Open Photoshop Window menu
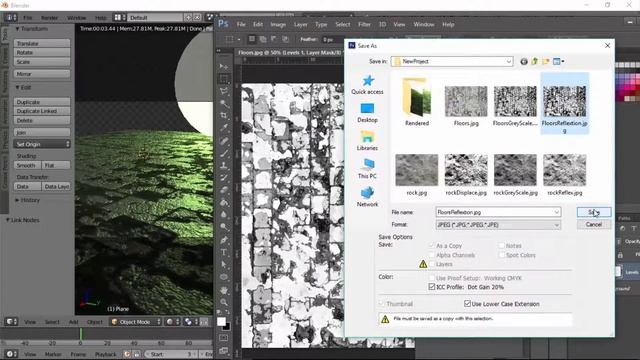The height and width of the screenshot is (360, 640). point(424,24)
